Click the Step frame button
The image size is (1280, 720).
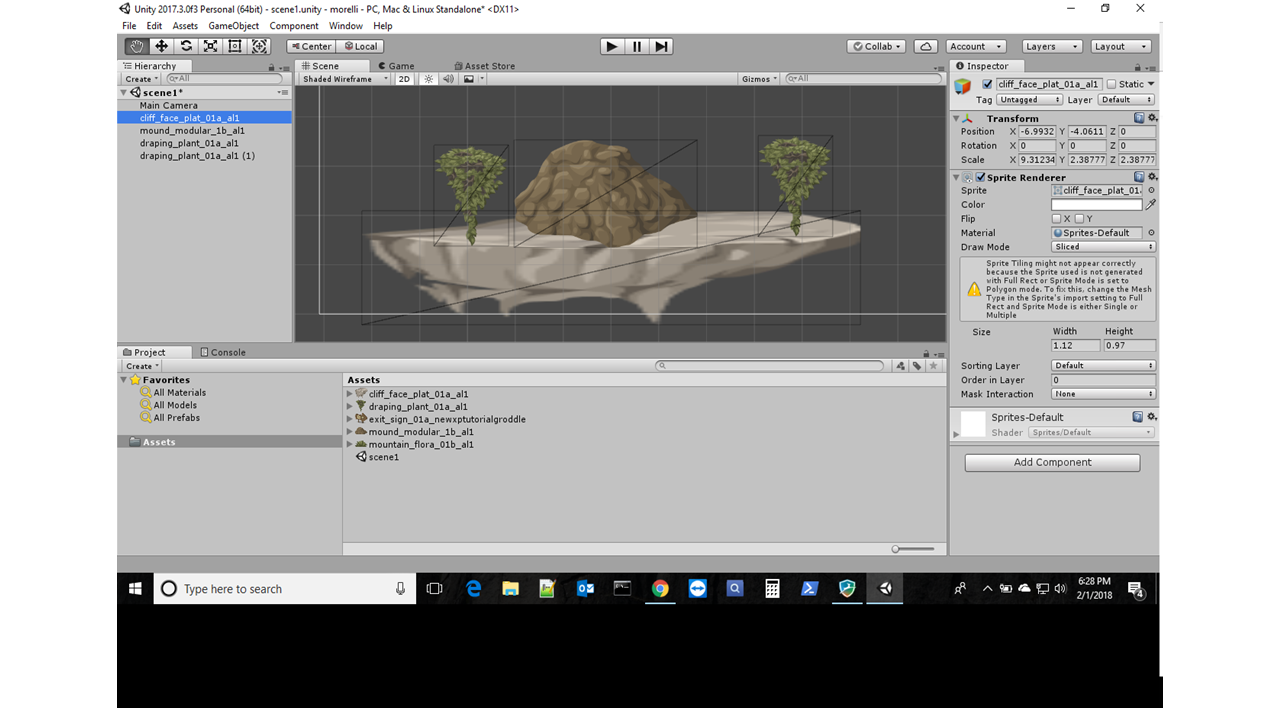(x=661, y=46)
